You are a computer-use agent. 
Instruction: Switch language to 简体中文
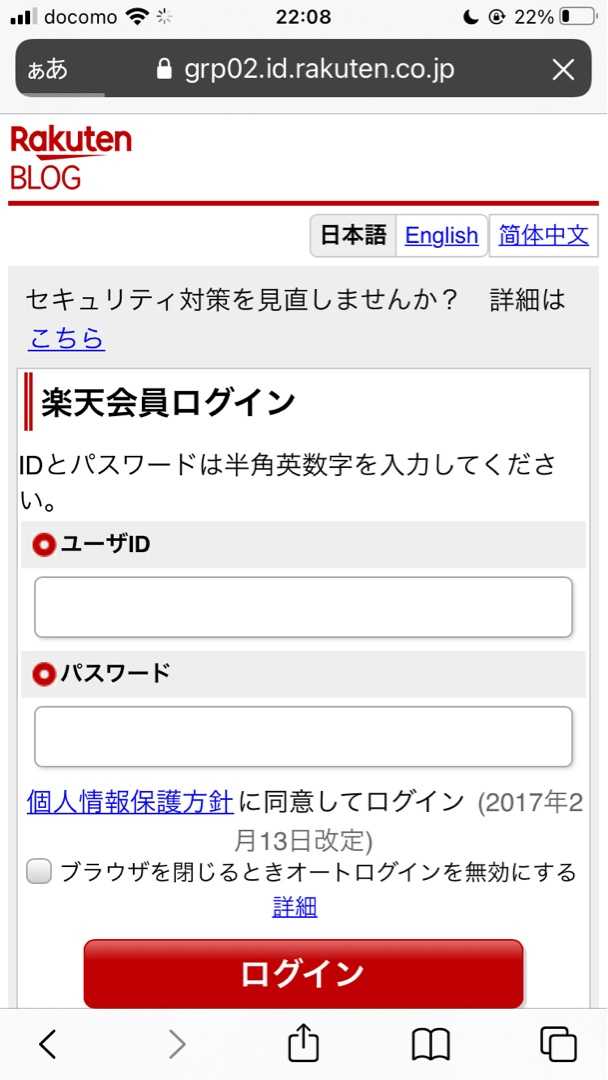tap(543, 236)
